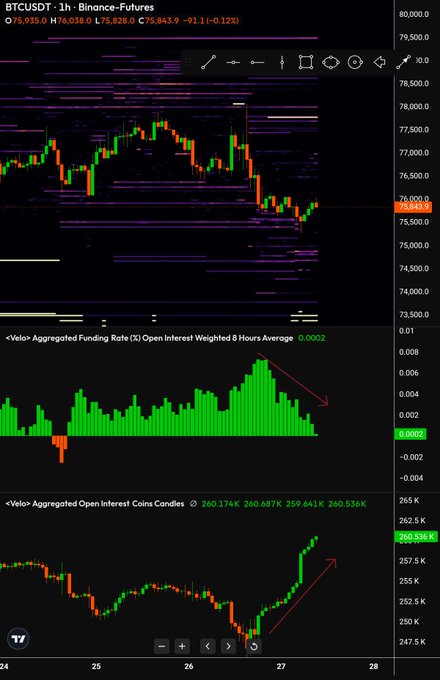Click the hidden-values icon beside Open Interest label
The image size is (440, 680).
tap(193, 503)
